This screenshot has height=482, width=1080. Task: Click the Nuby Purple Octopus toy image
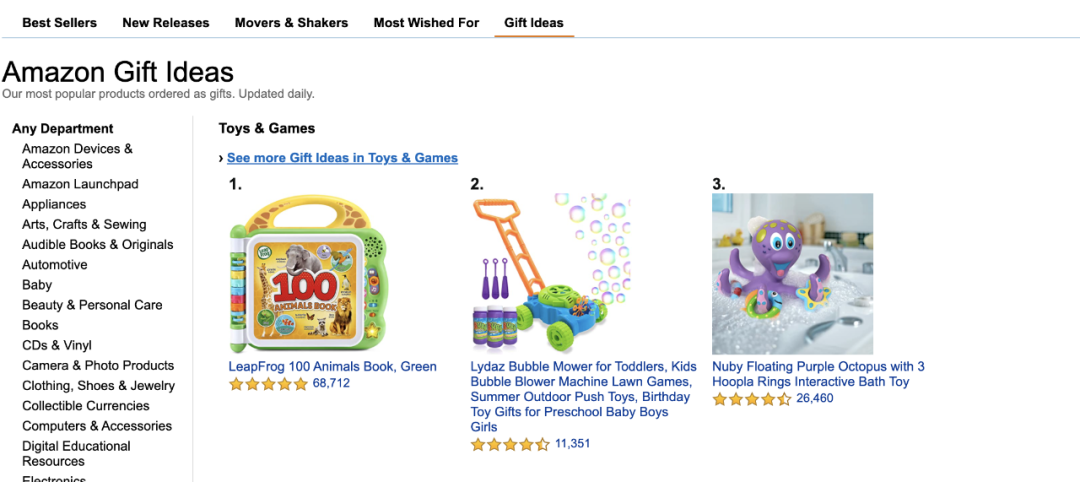point(792,274)
